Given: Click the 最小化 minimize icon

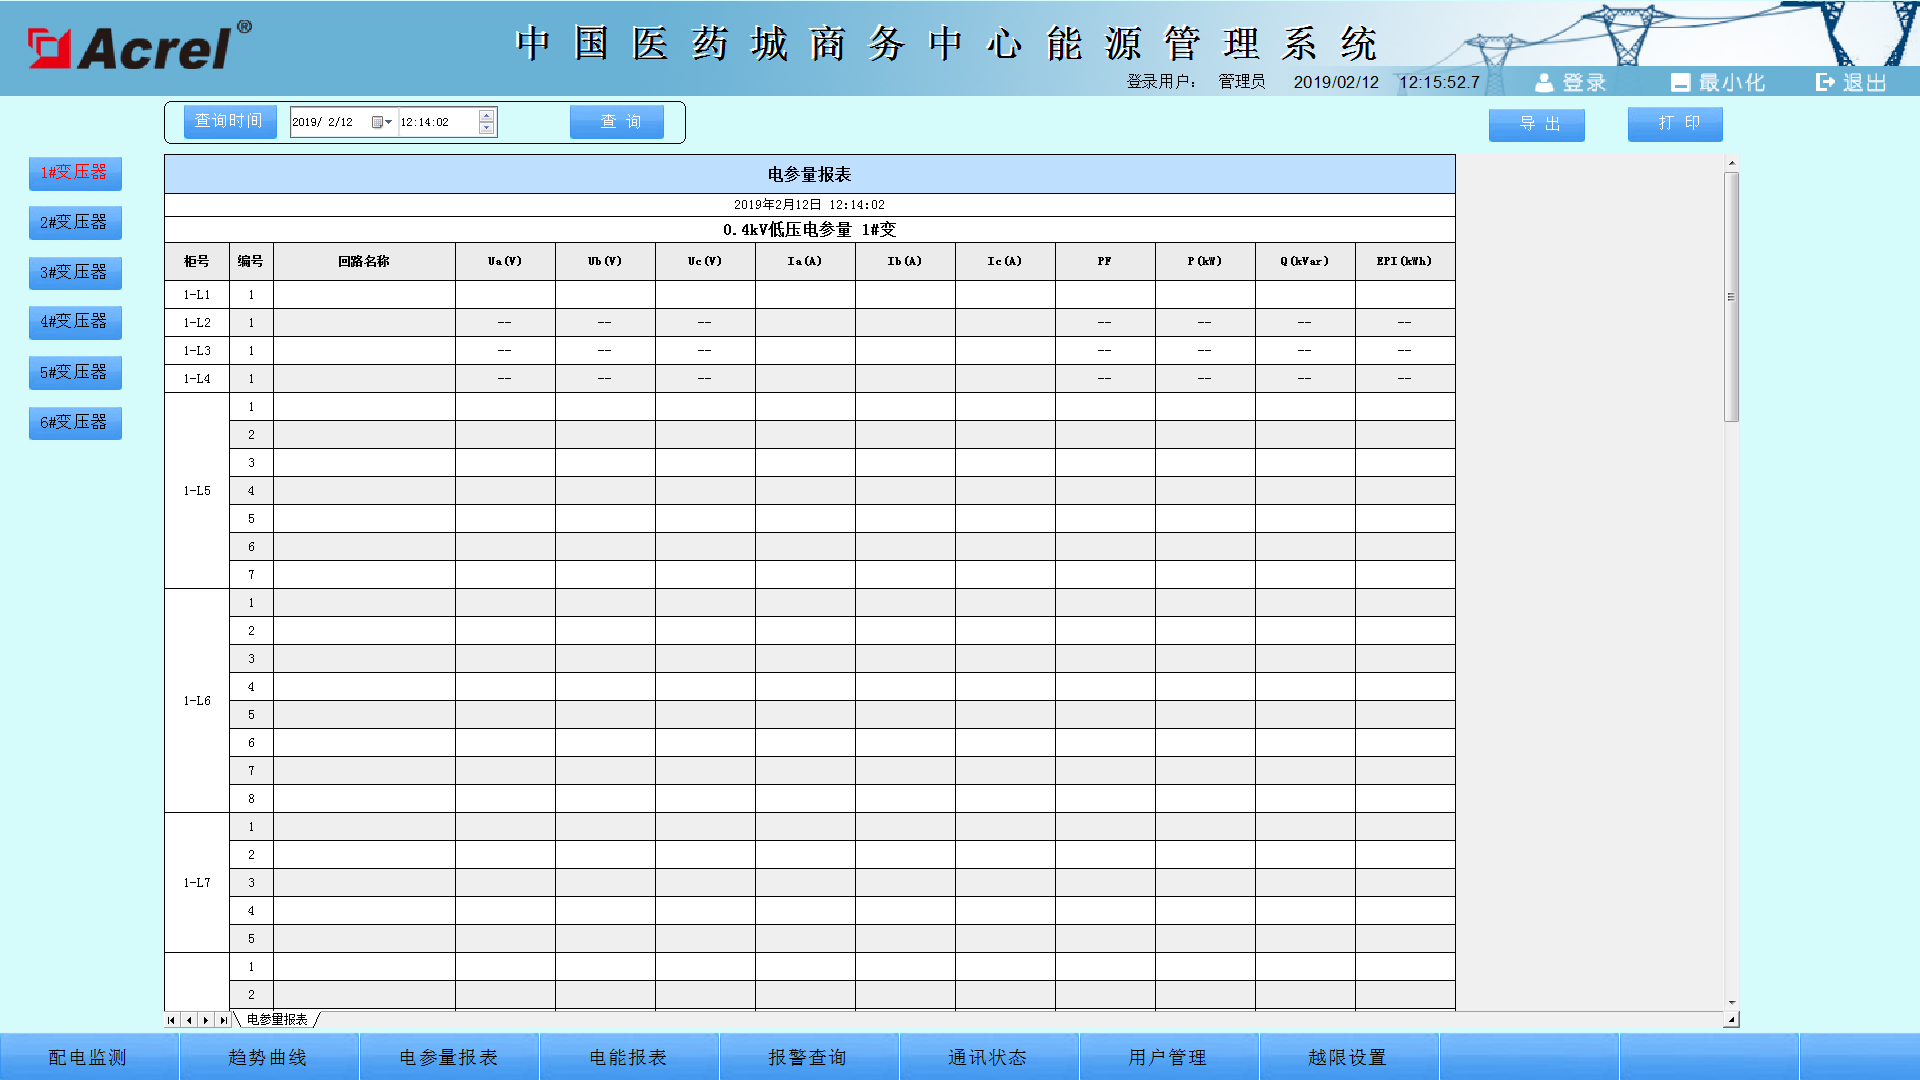Looking at the screenshot, I should click(x=1681, y=82).
